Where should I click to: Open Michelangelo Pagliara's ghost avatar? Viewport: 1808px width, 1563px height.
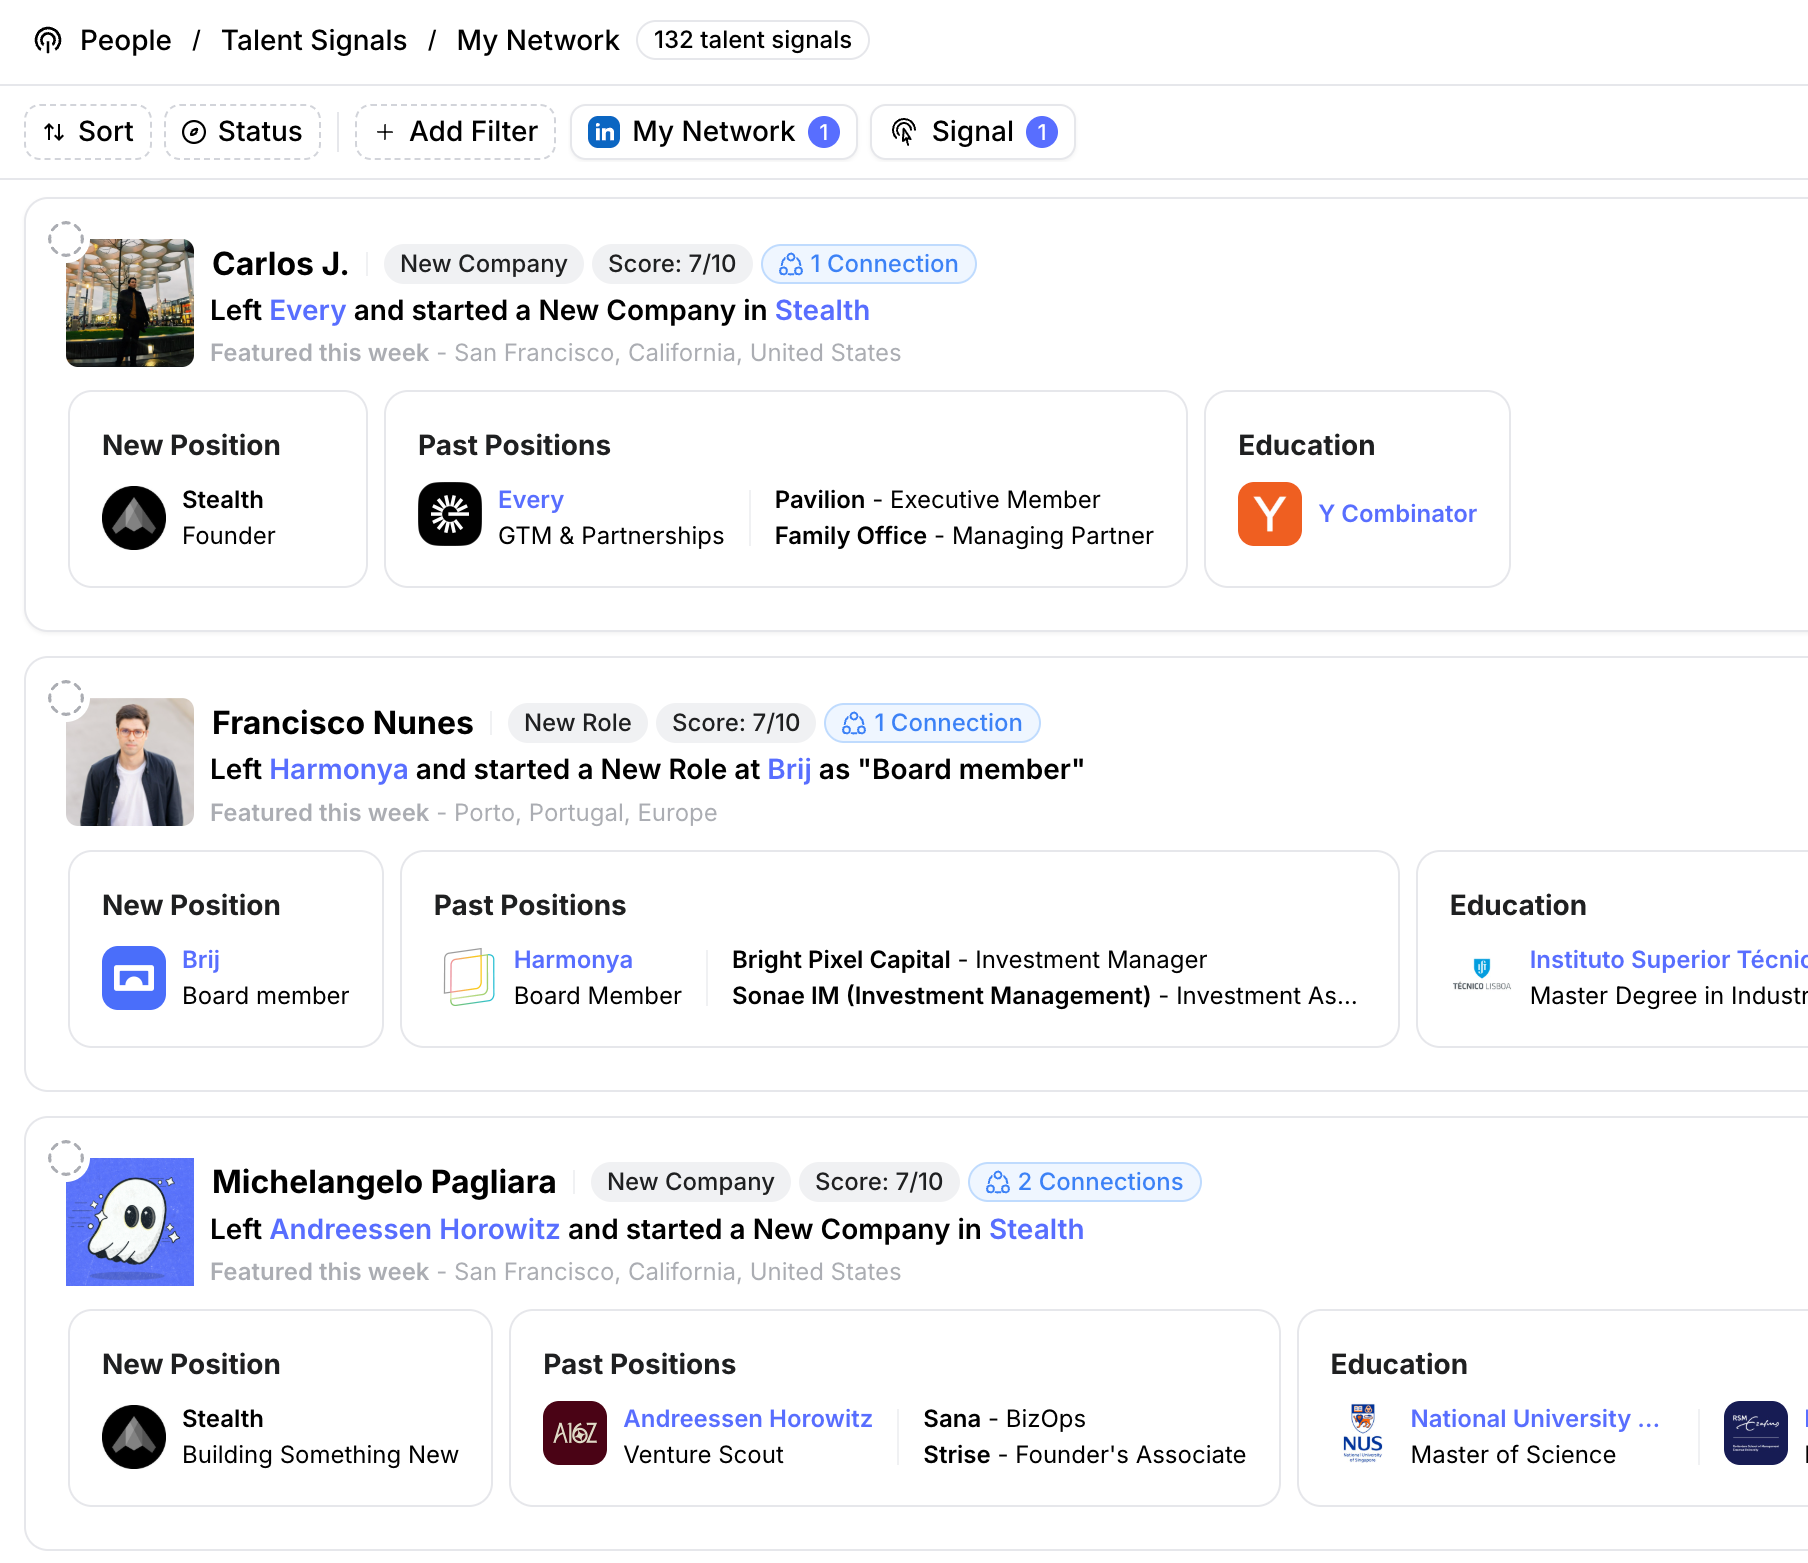130,1222
